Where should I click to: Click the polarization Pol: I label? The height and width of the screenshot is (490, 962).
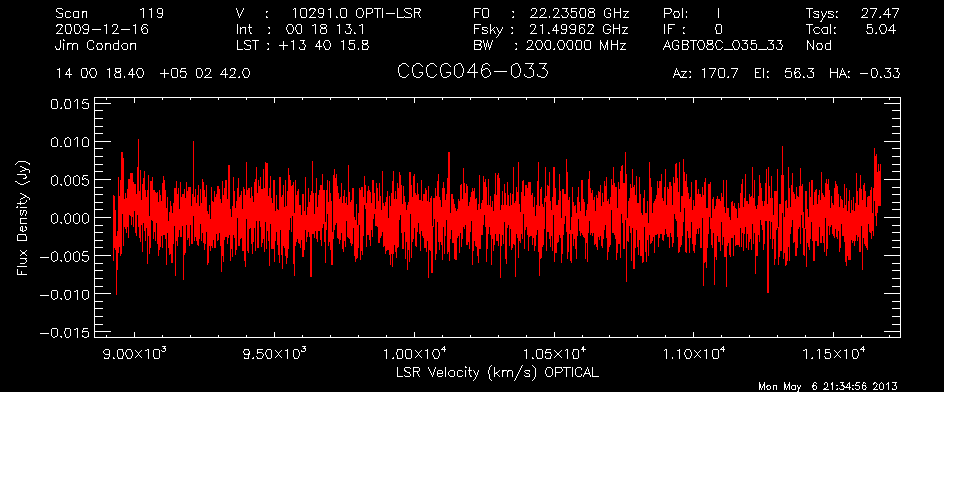691,13
